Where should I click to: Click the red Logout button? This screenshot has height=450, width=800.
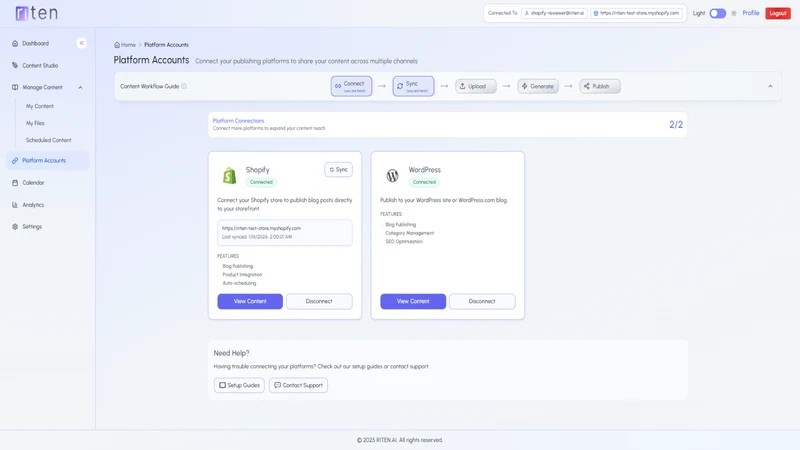click(778, 13)
